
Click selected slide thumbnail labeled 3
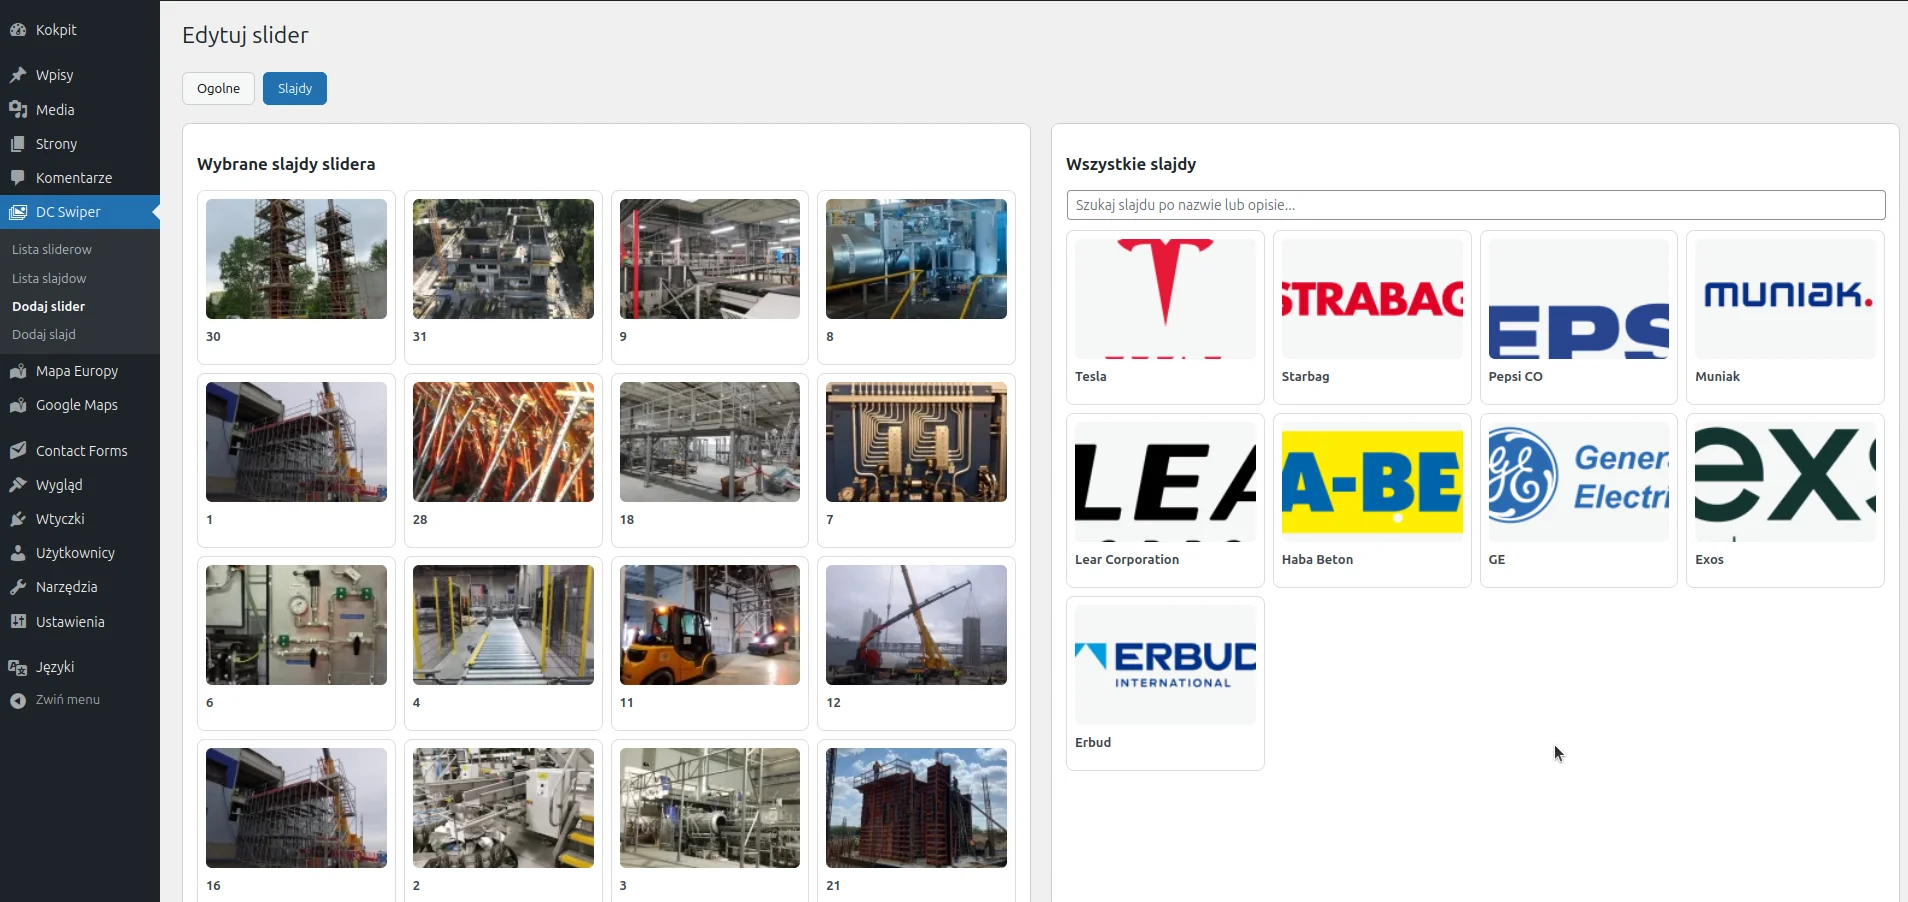click(710, 808)
